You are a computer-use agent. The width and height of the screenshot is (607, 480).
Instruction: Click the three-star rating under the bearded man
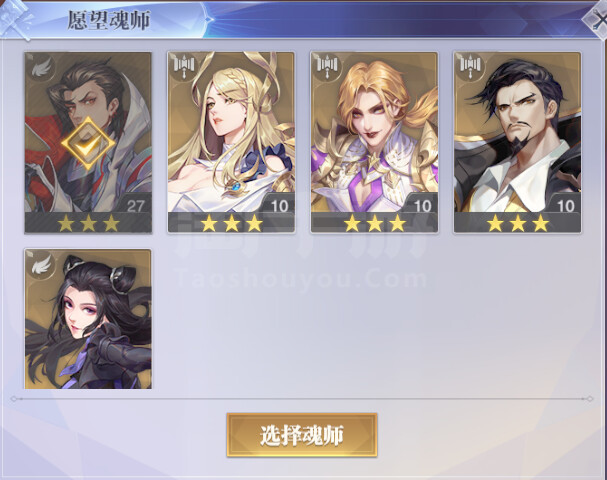pyautogui.click(x=518, y=223)
